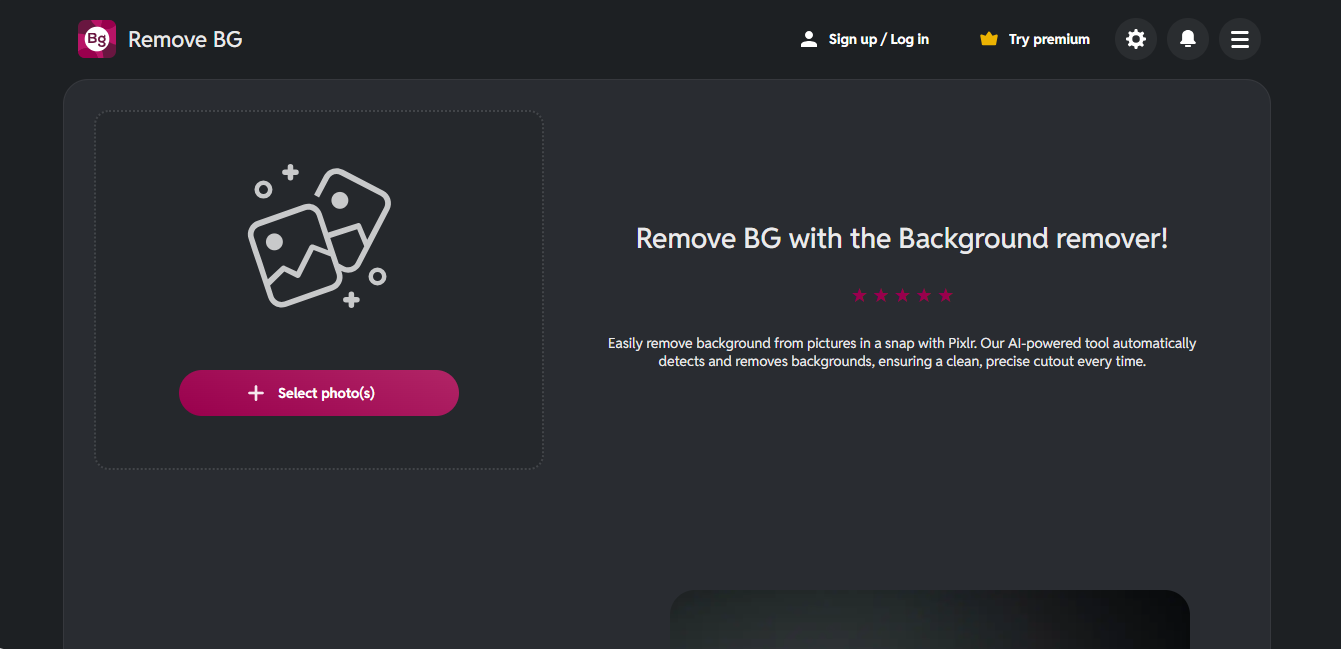Expand the hamburger main menu

[1240, 39]
